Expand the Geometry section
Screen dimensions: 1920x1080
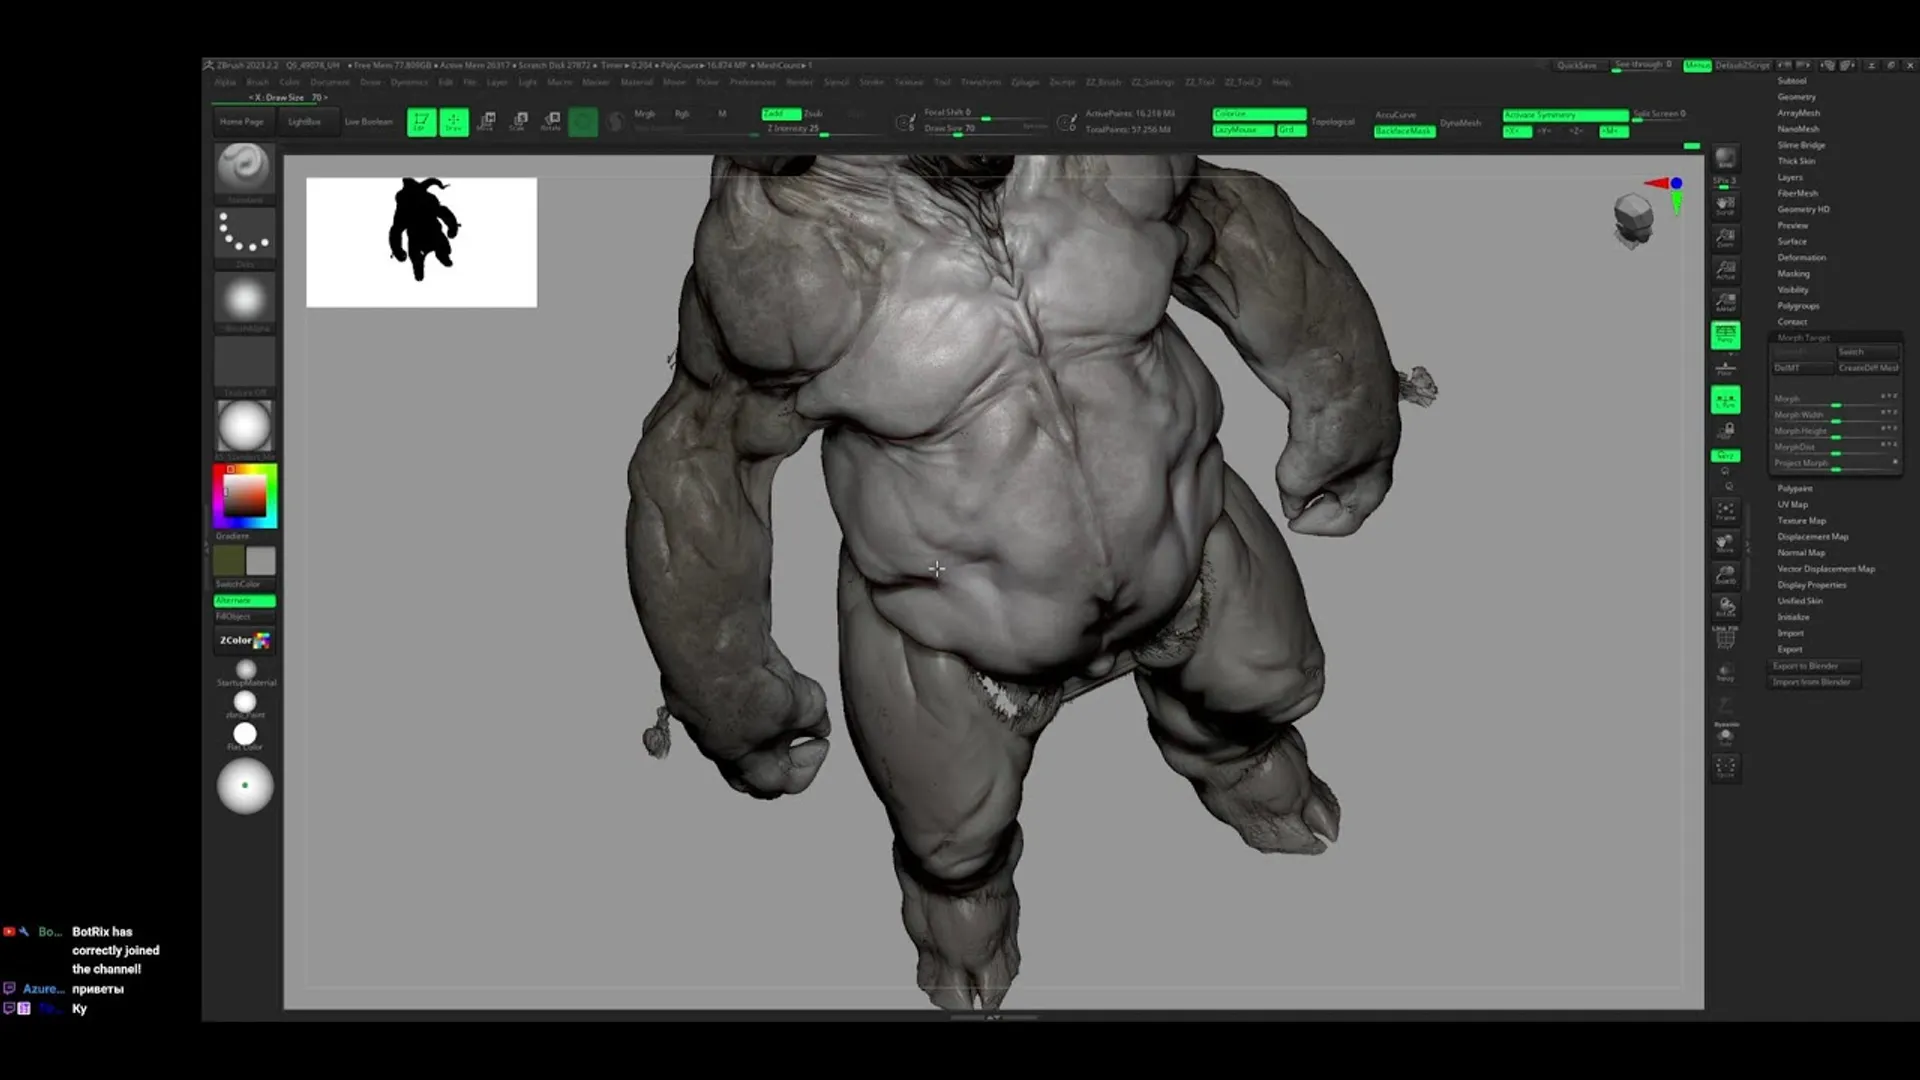[x=1796, y=97]
